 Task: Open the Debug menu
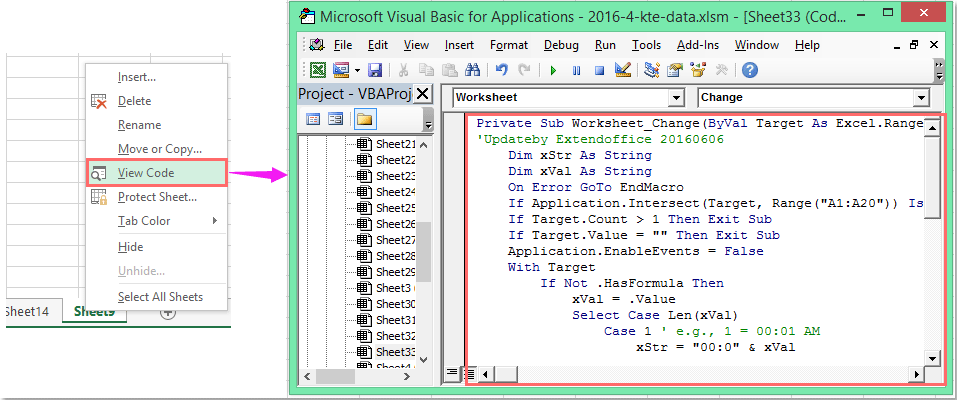coord(561,45)
